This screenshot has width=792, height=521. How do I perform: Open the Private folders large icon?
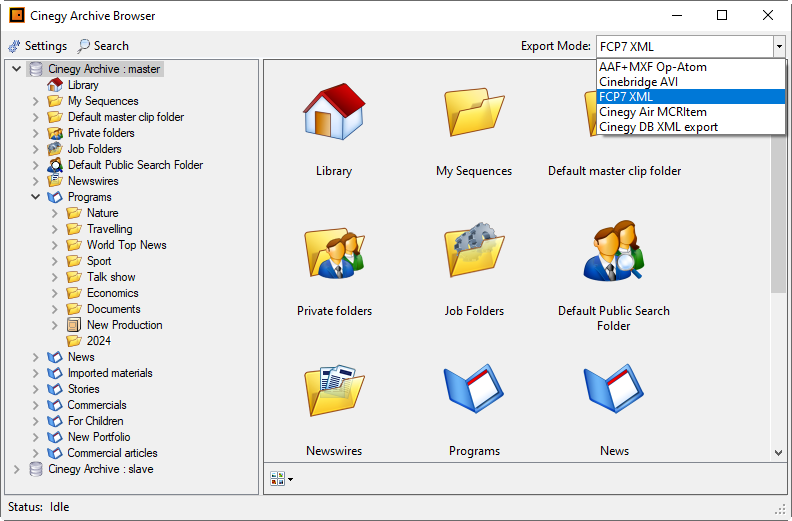pyautogui.click(x=334, y=252)
